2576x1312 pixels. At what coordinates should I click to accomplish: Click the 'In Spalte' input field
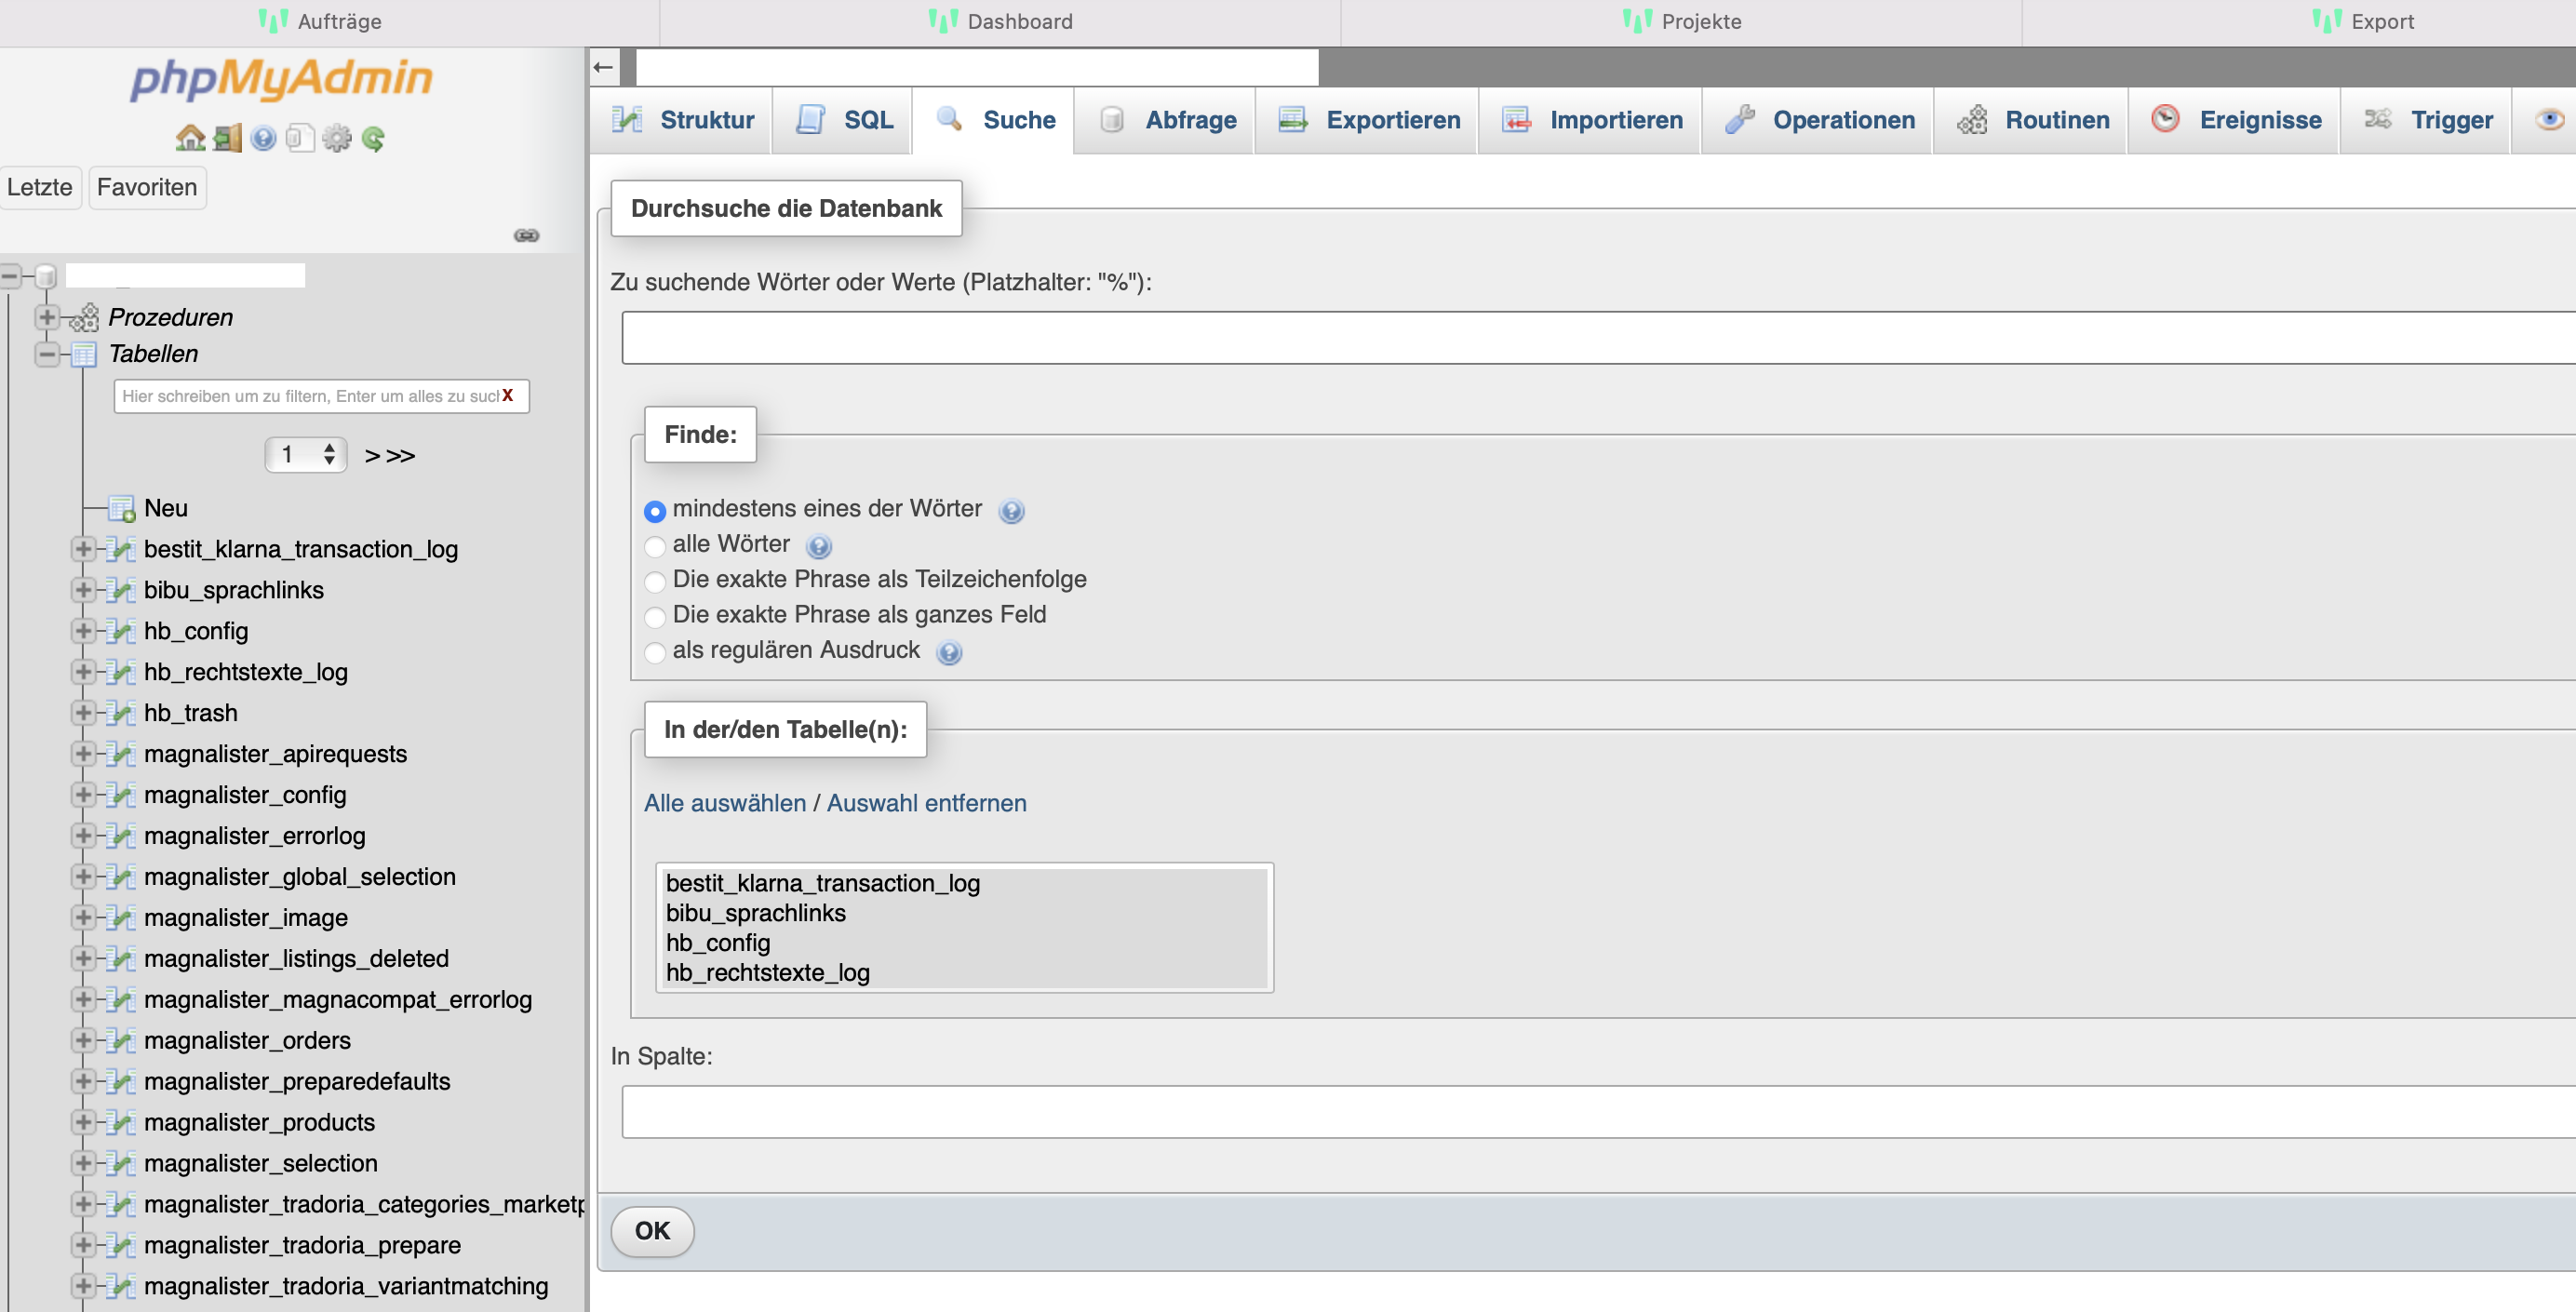pyautogui.click(x=1598, y=1112)
